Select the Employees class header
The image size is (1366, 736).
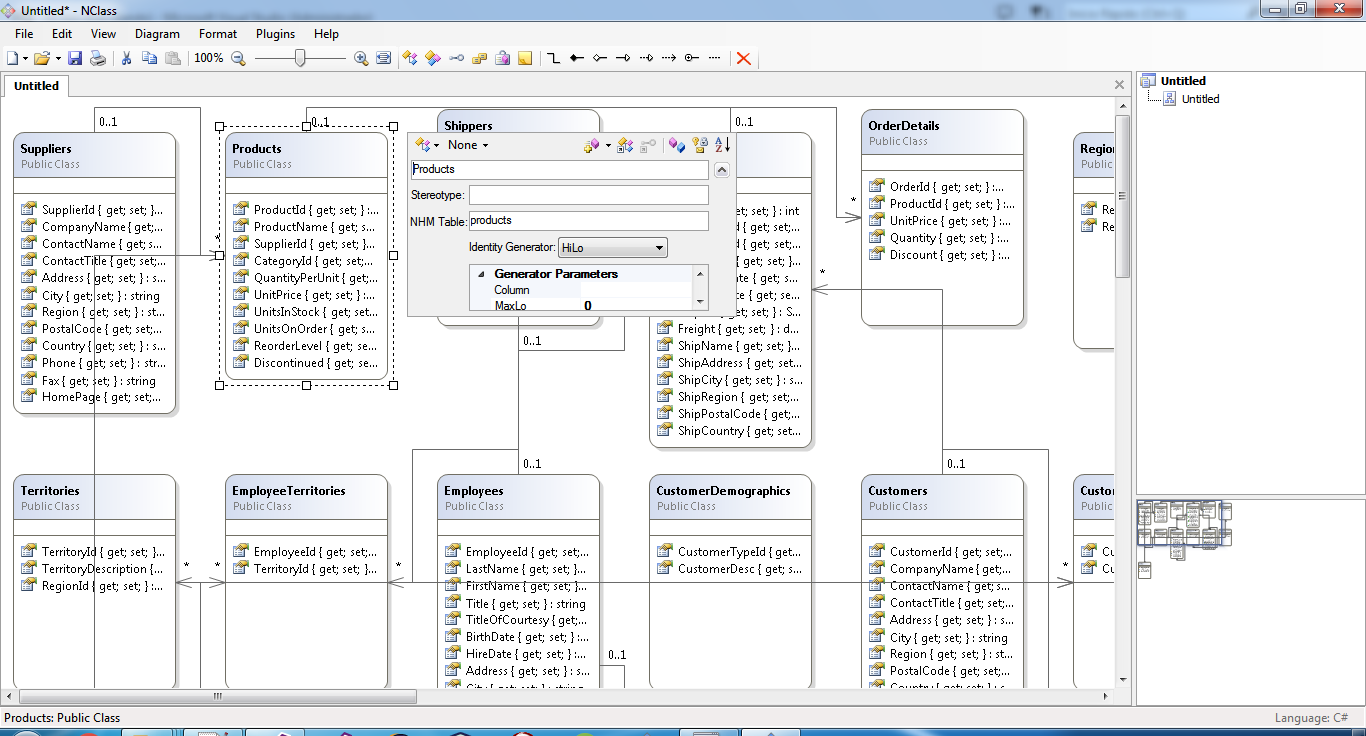pos(519,498)
